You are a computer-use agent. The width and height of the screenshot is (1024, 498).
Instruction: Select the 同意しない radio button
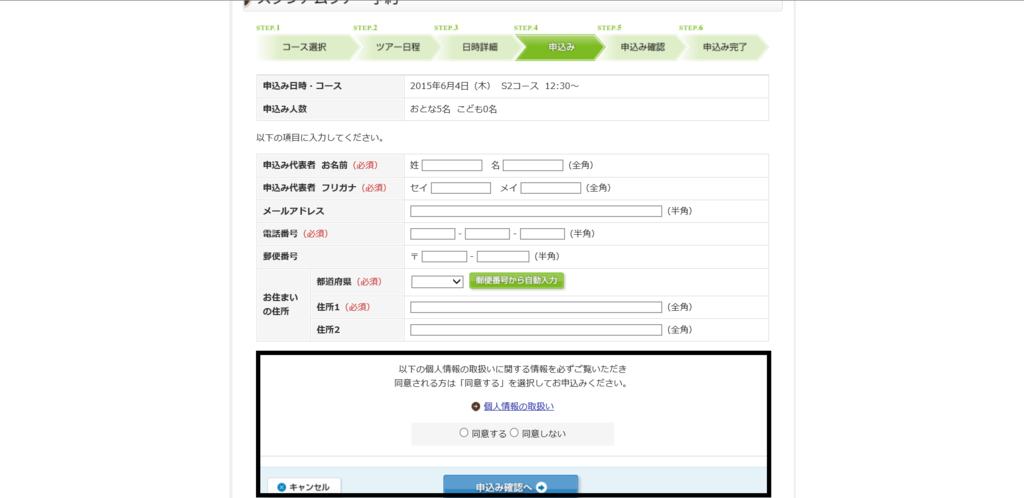[514, 433]
